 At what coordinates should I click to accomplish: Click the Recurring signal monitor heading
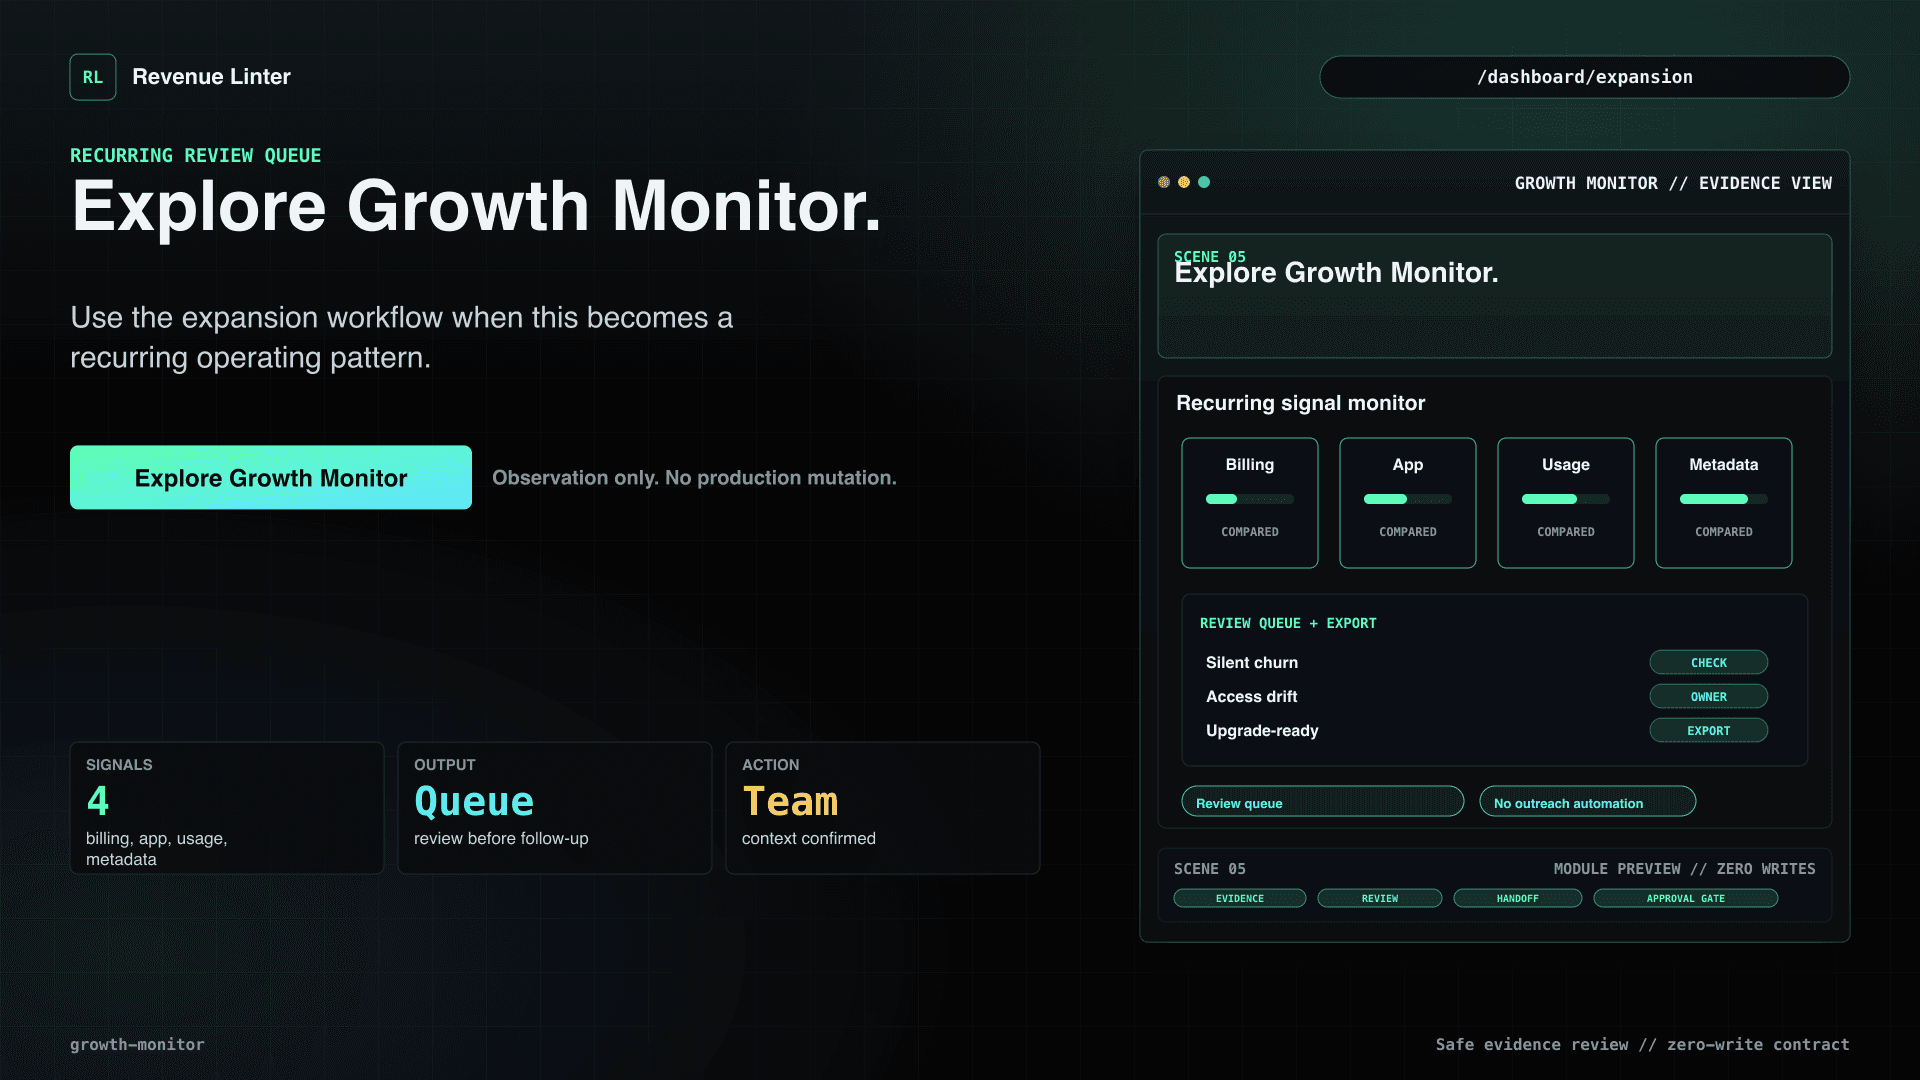pyautogui.click(x=1300, y=403)
